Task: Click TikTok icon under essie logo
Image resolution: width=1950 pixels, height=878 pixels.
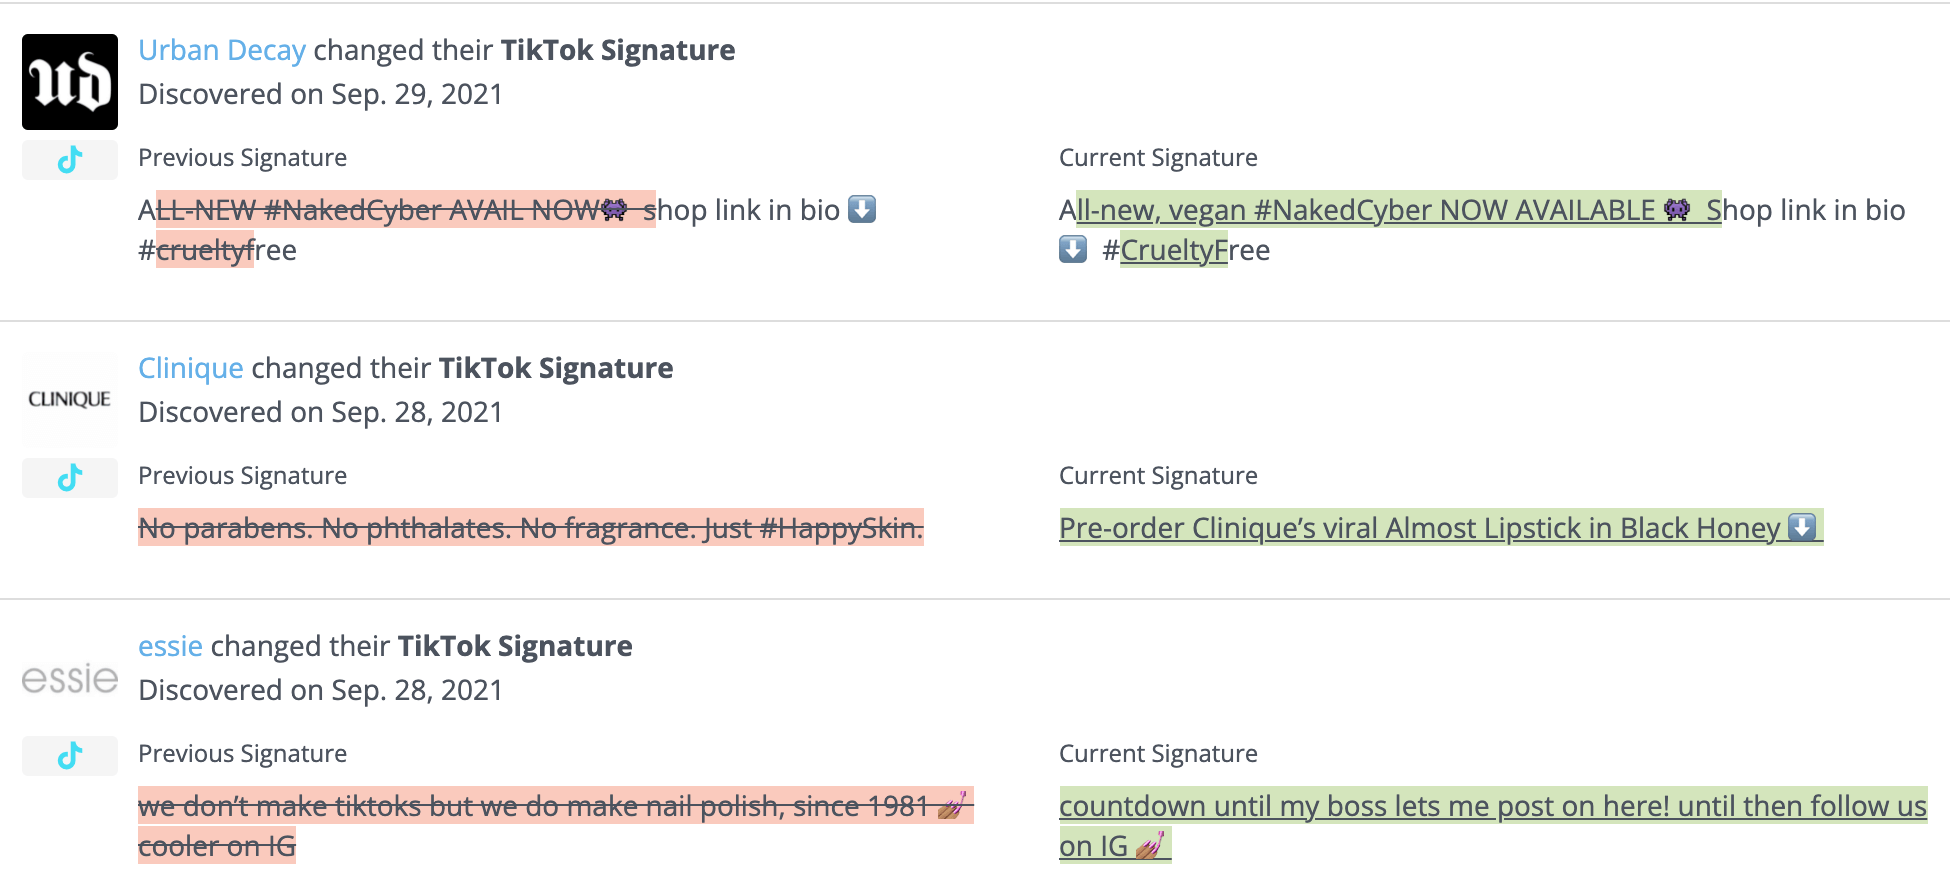Action: 70,756
